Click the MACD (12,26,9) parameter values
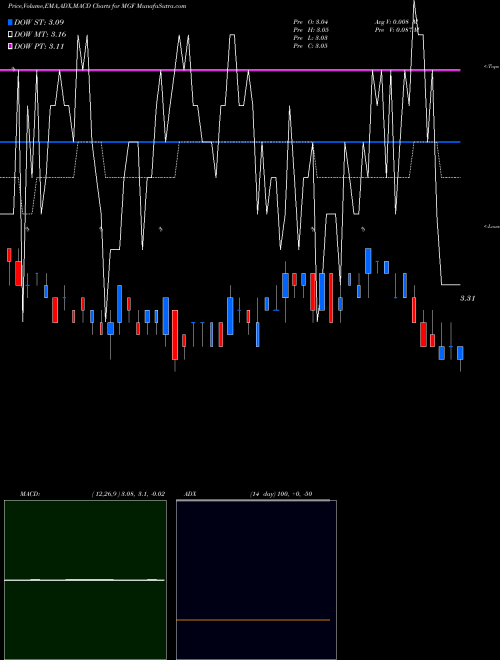Image resolution: width=500 pixels, height=660 pixels. (x=128, y=494)
